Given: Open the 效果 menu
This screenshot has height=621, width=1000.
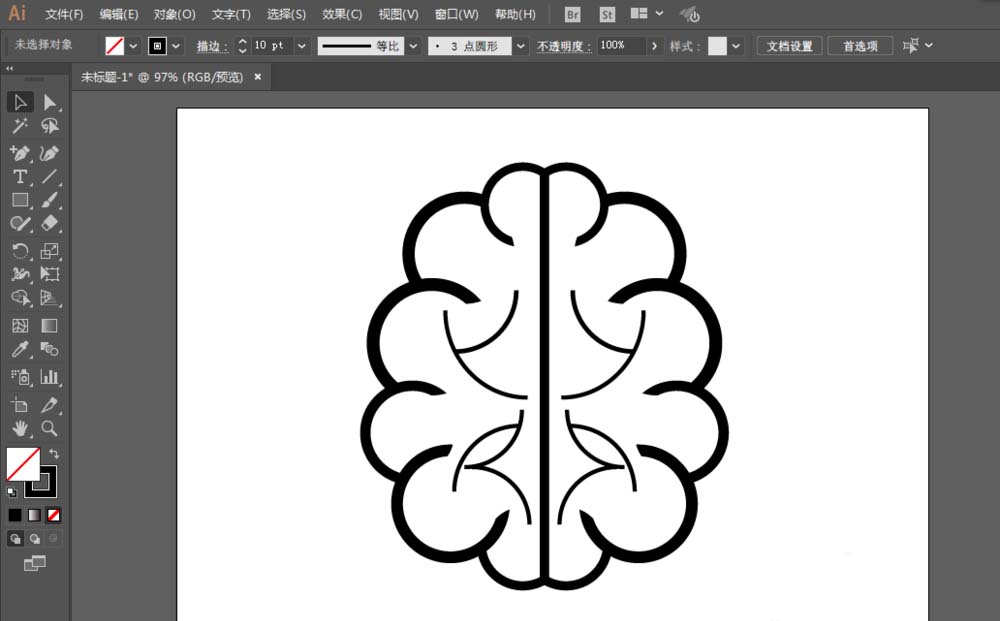Looking at the screenshot, I should 340,14.
